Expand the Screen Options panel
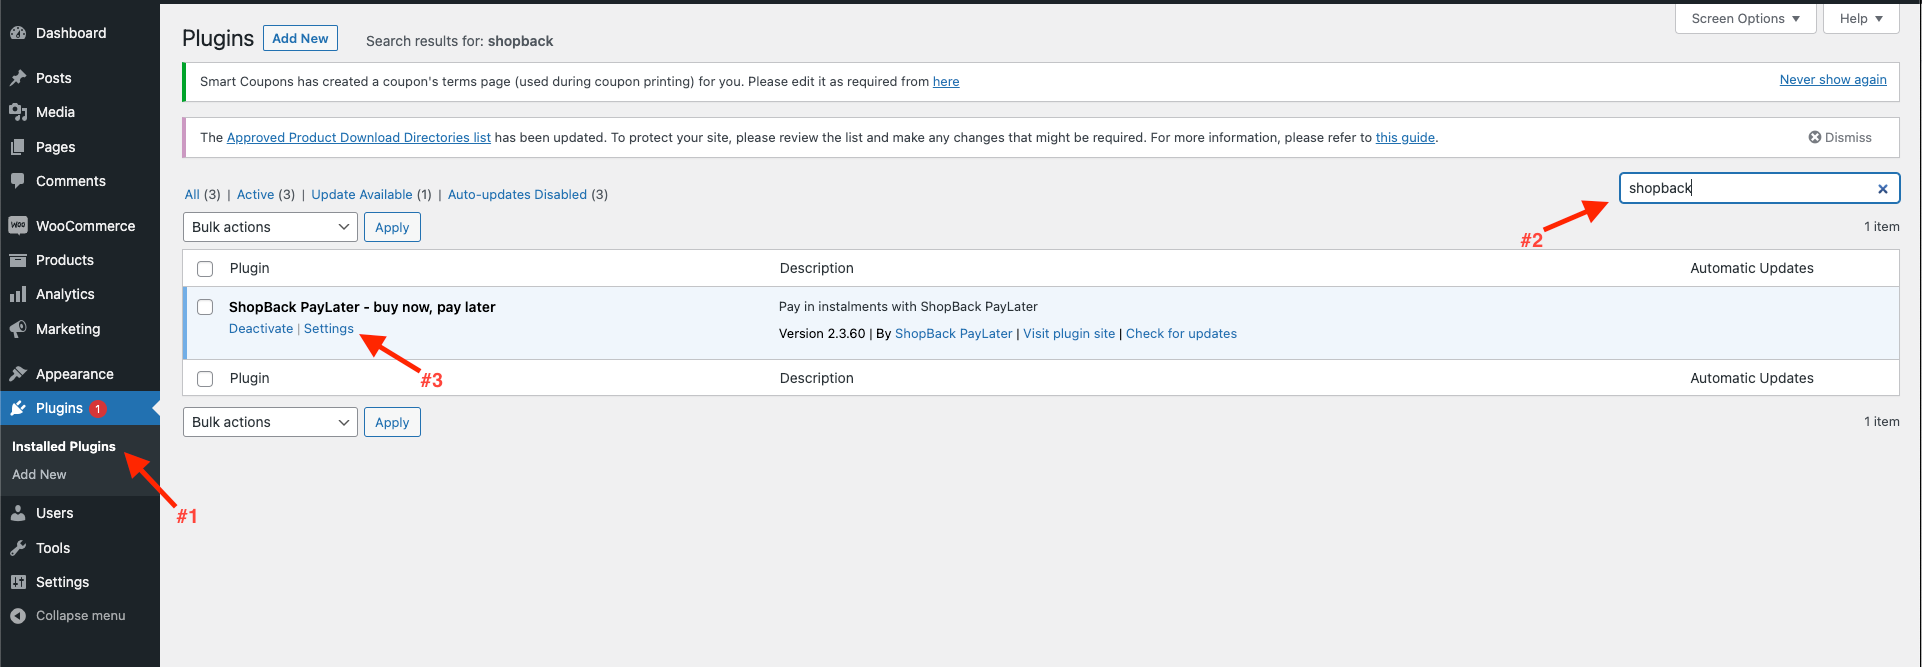Viewport: 1922px width, 667px height. click(1746, 19)
